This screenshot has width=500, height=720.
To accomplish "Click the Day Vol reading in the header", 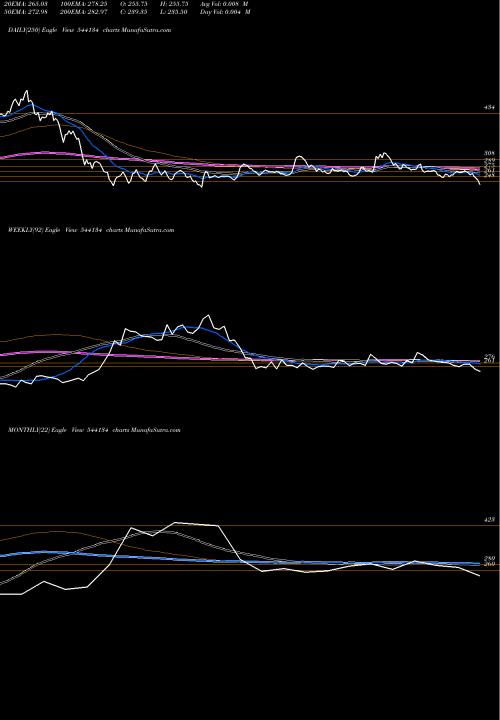I will click(x=225, y=12).
